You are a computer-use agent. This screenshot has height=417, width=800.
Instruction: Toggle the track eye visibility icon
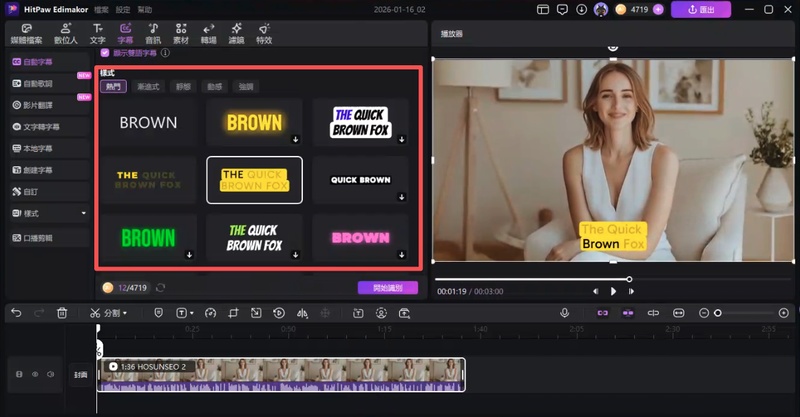[34, 374]
